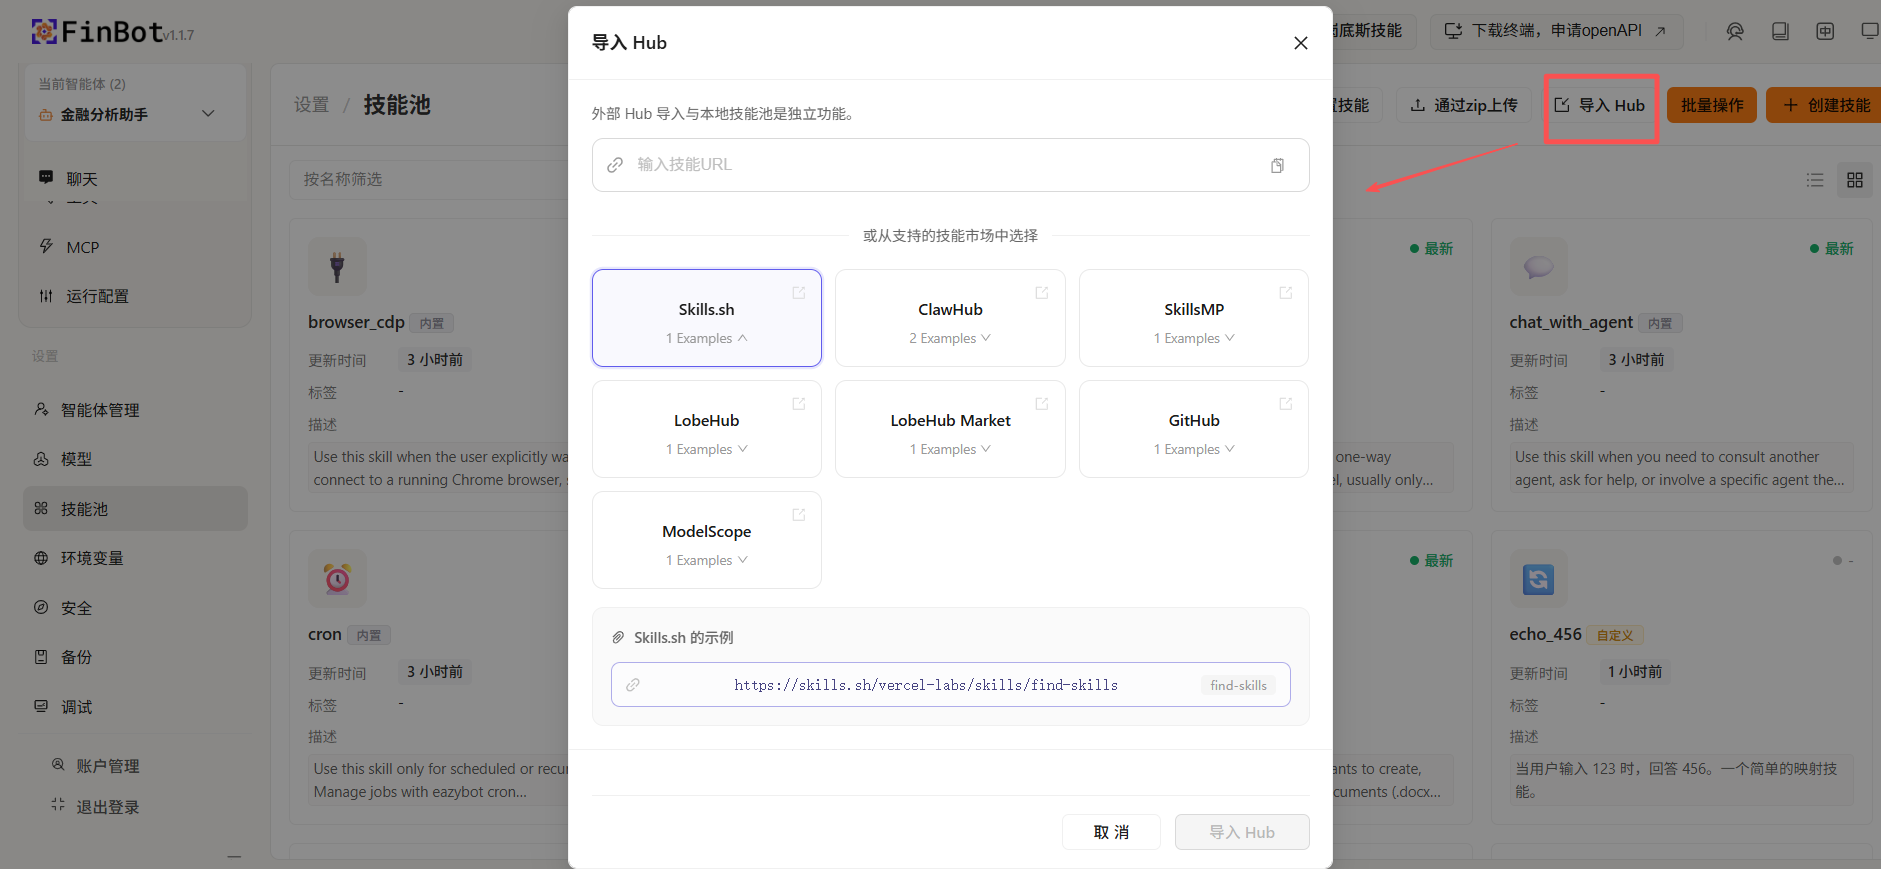Click 取消 button in dialog
The image size is (1881, 869).
click(1111, 832)
